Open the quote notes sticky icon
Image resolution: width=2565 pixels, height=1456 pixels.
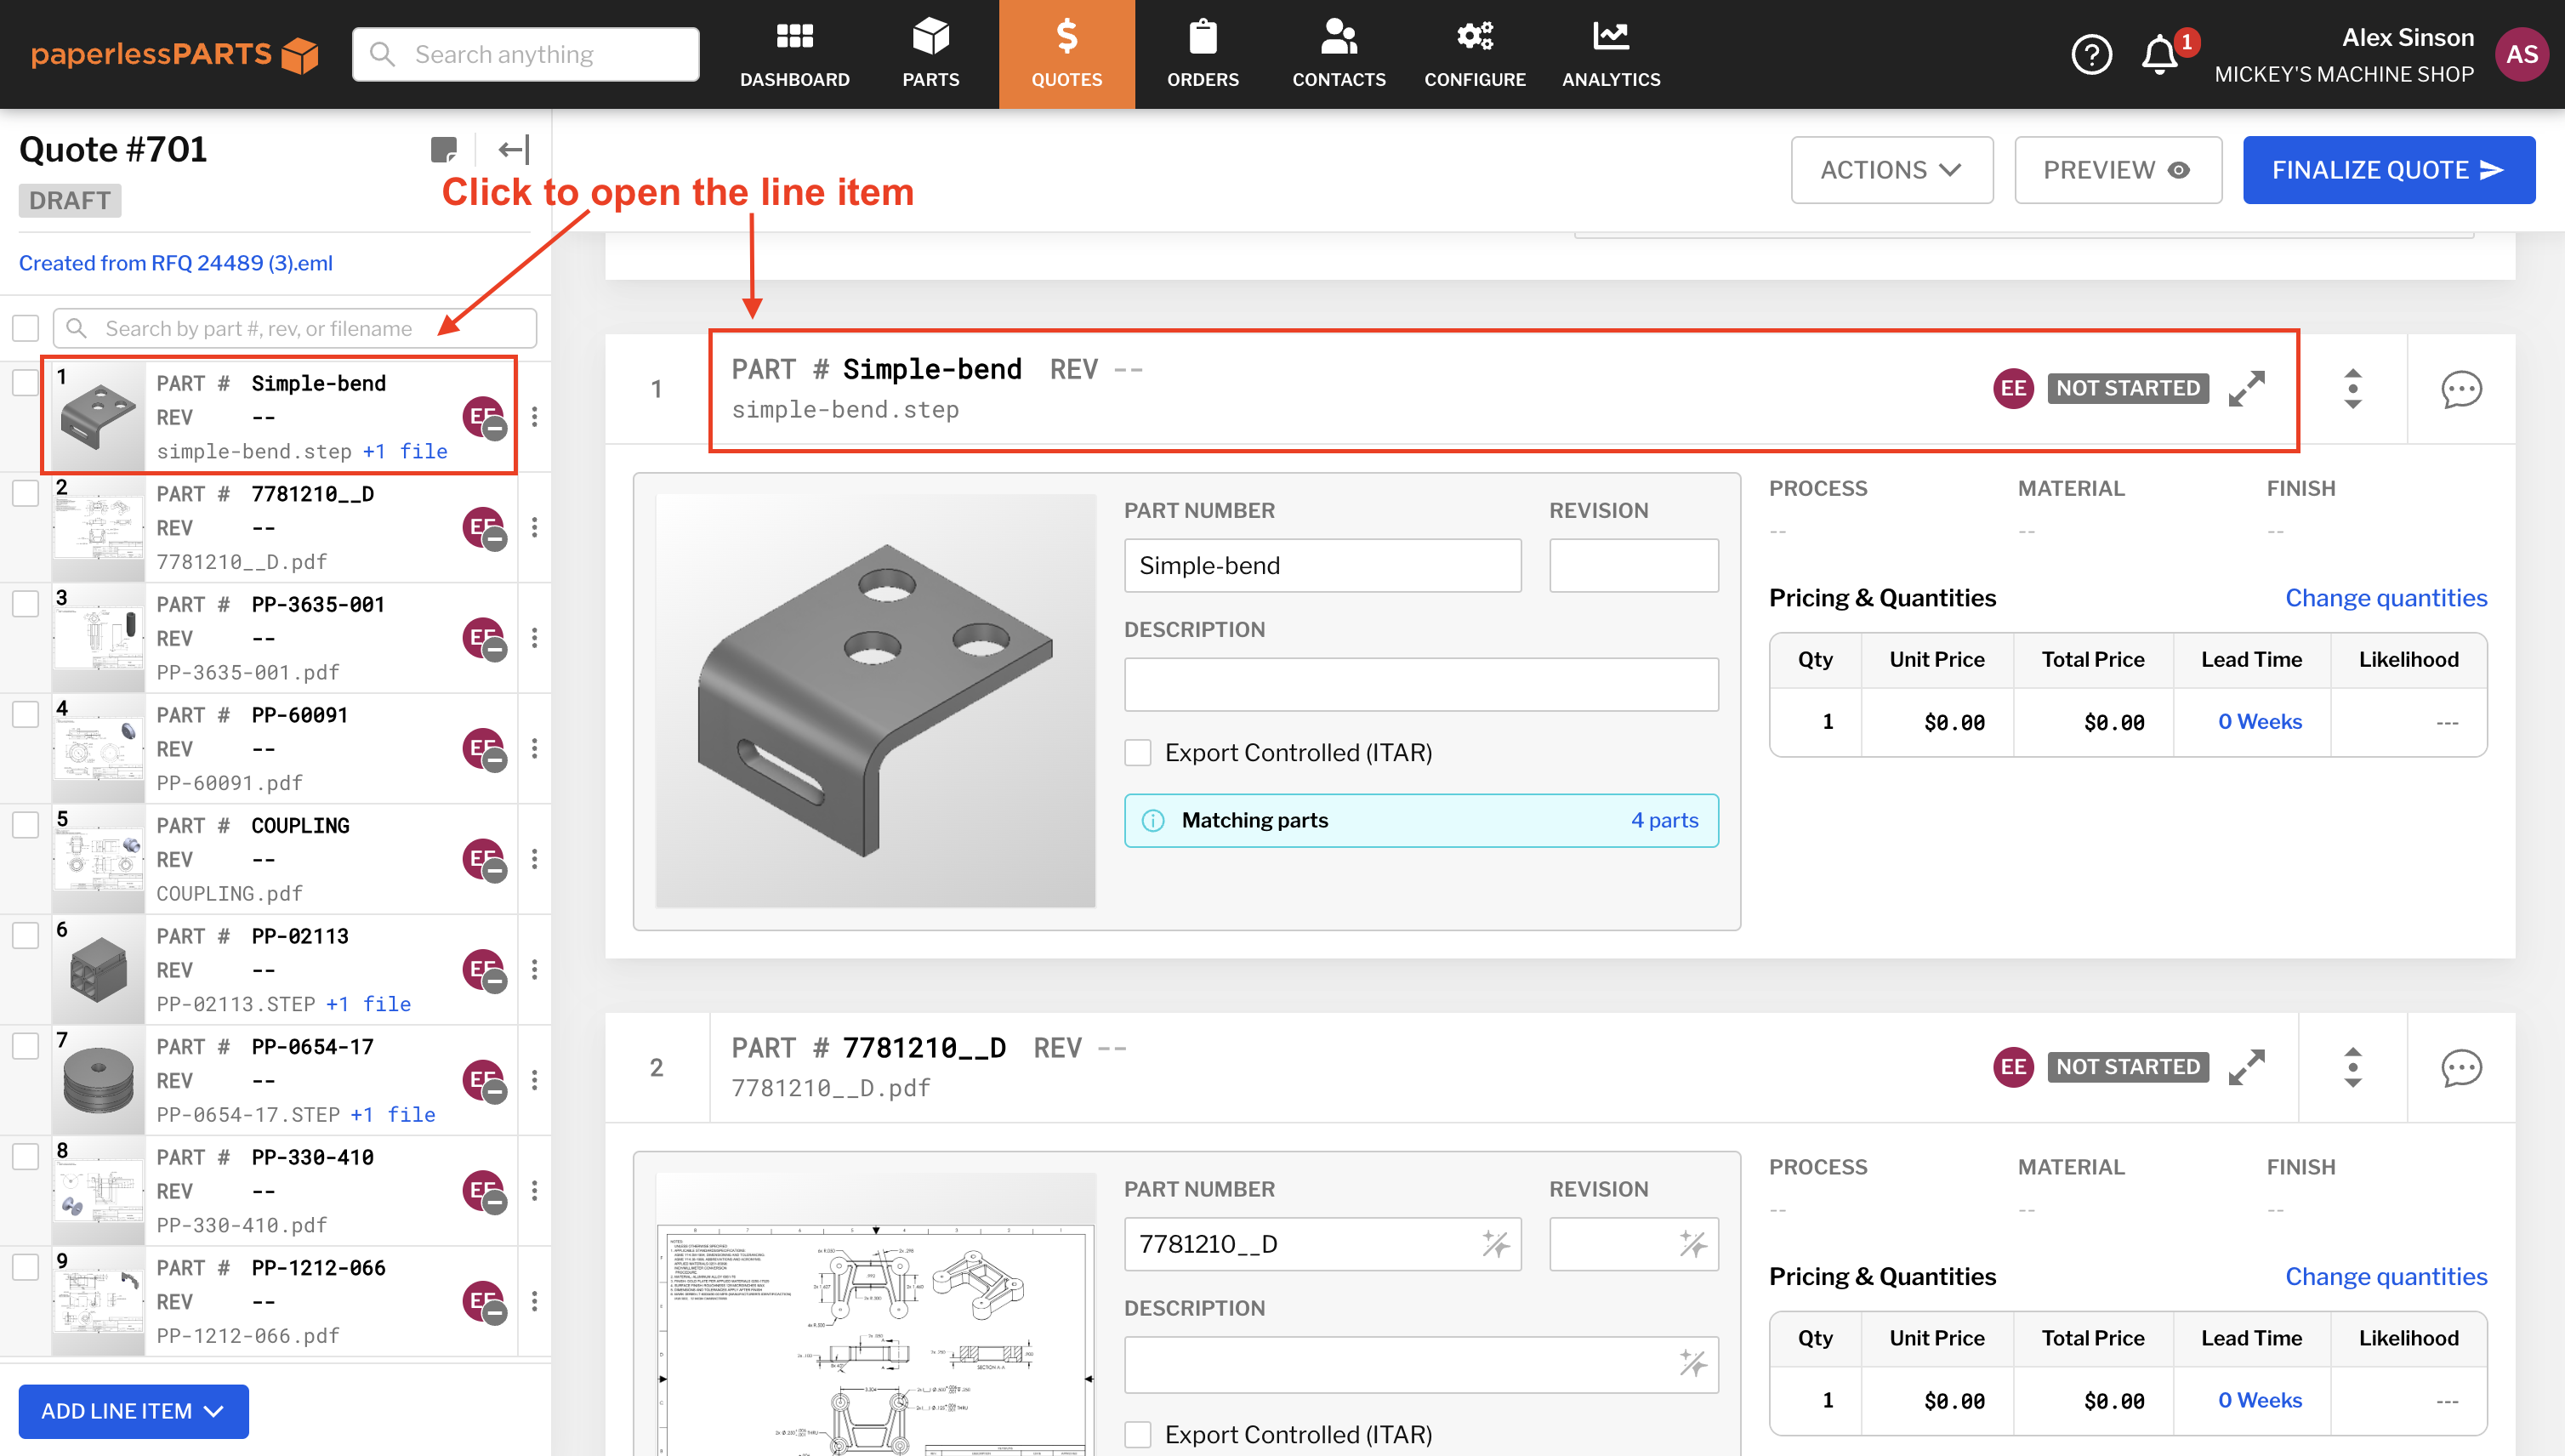443,150
